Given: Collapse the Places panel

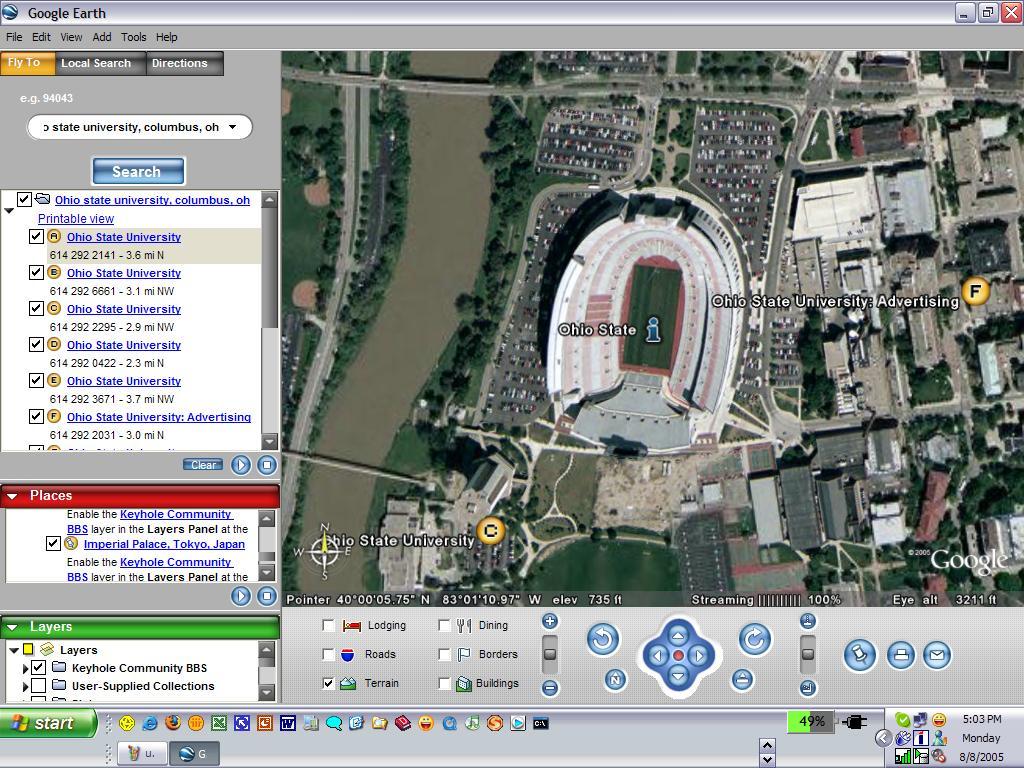Looking at the screenshot, I should [x=12, y=496].
